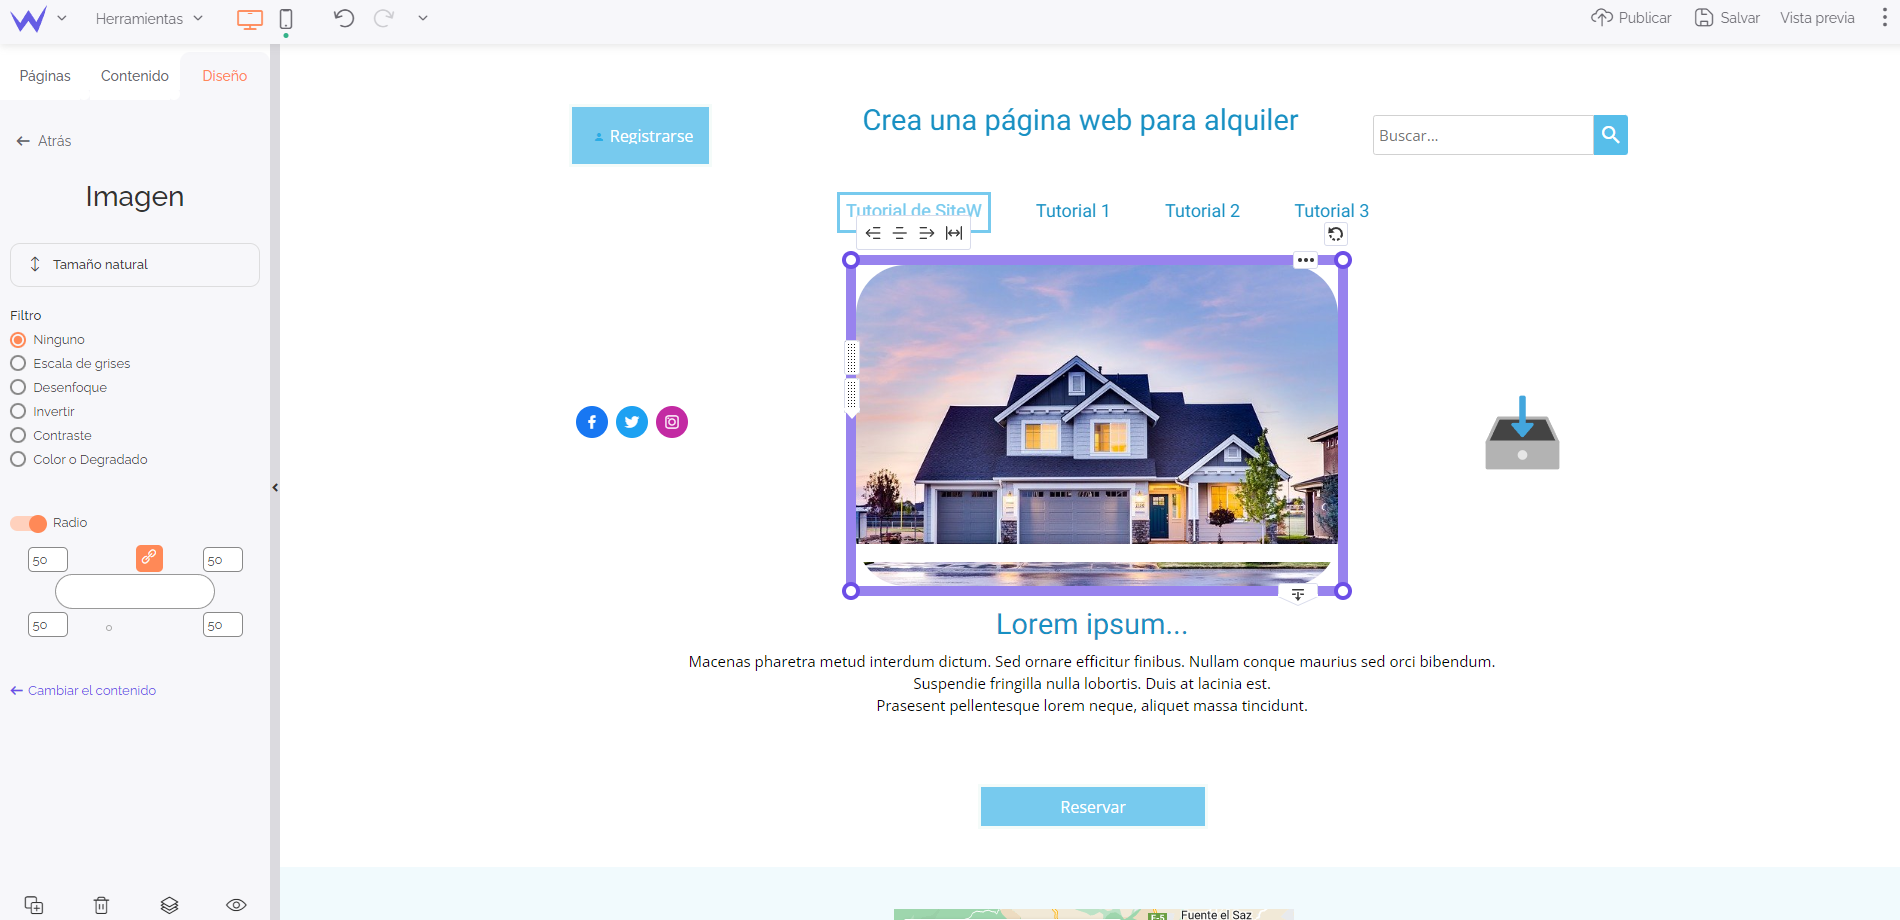This screenshot has width=1900, height=920.
Task: Select the house image
Action: coord(1097,425)
